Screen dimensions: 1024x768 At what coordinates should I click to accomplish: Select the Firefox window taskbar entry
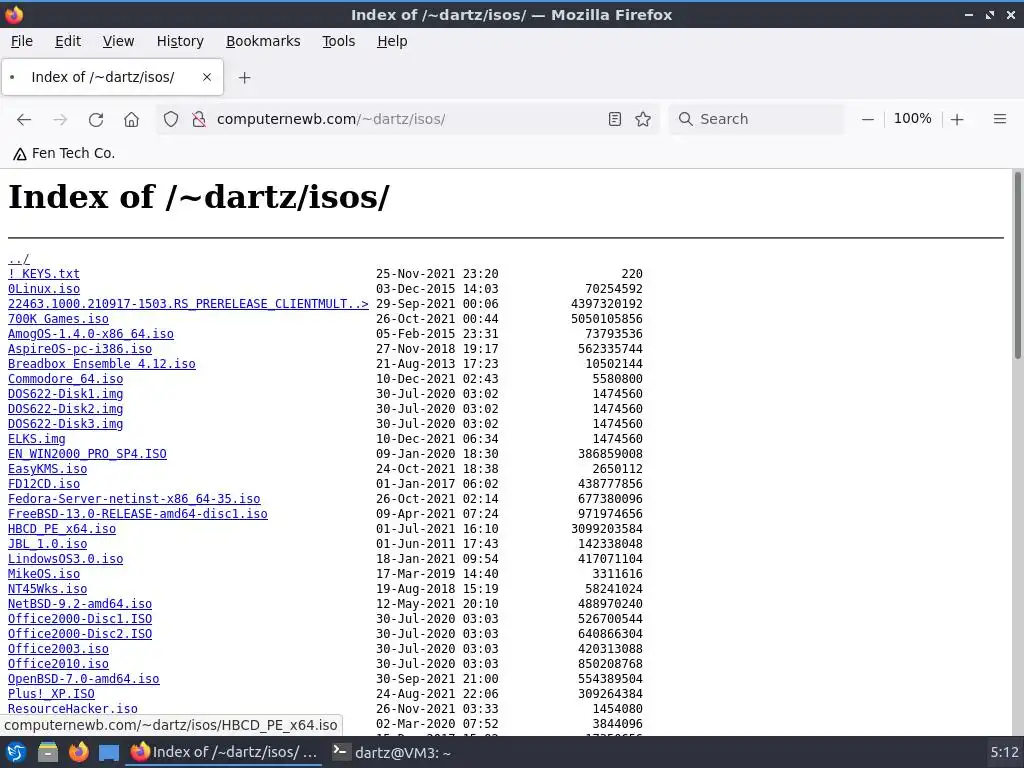223,752
